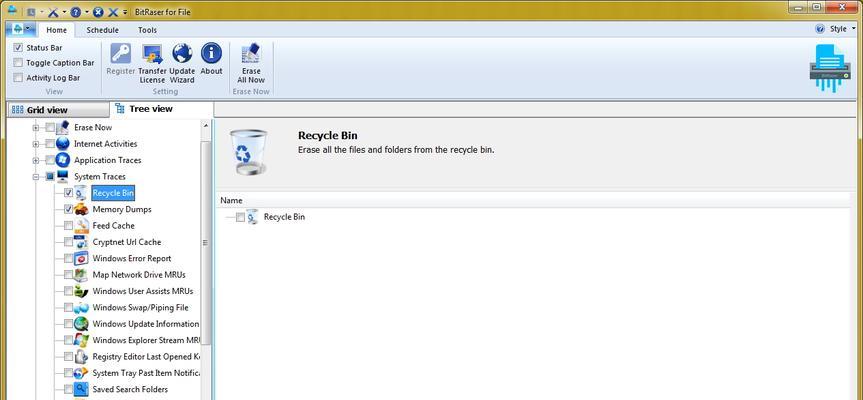This screenshot has height=400, width=863.
Task: Click the System Tray Past Item icon
Action: 81,373
